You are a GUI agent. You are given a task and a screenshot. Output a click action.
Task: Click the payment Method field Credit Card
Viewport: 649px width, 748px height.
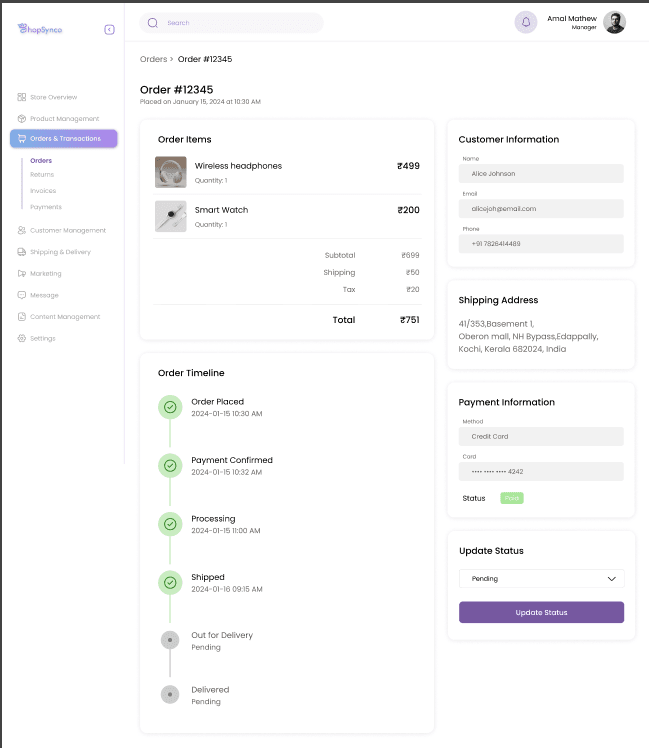point(541,436)
